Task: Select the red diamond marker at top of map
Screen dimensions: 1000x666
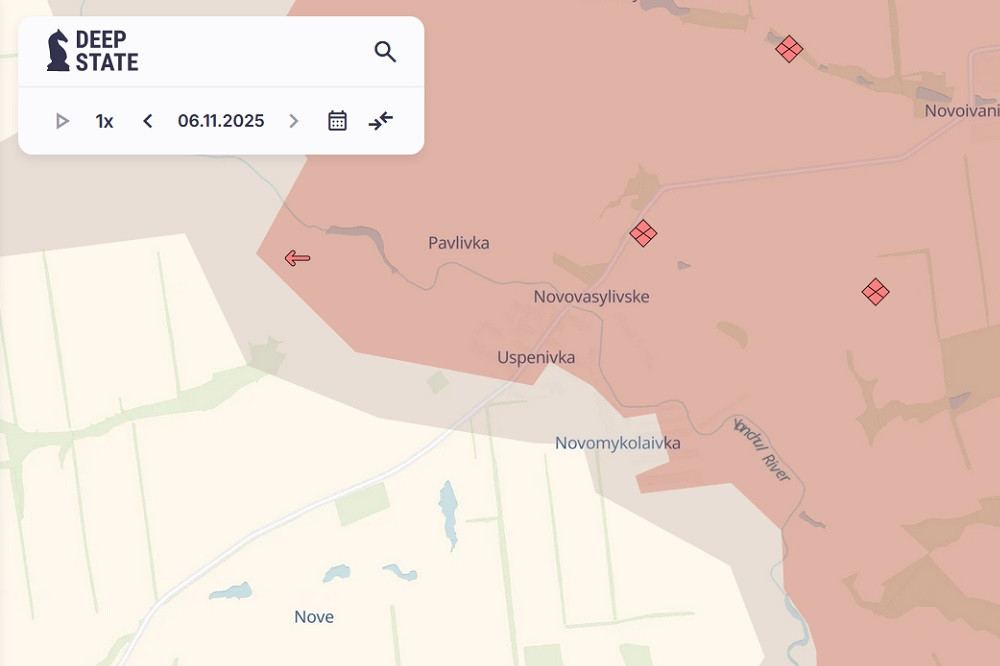Action: pyautogui.click(x=788, y=47)
